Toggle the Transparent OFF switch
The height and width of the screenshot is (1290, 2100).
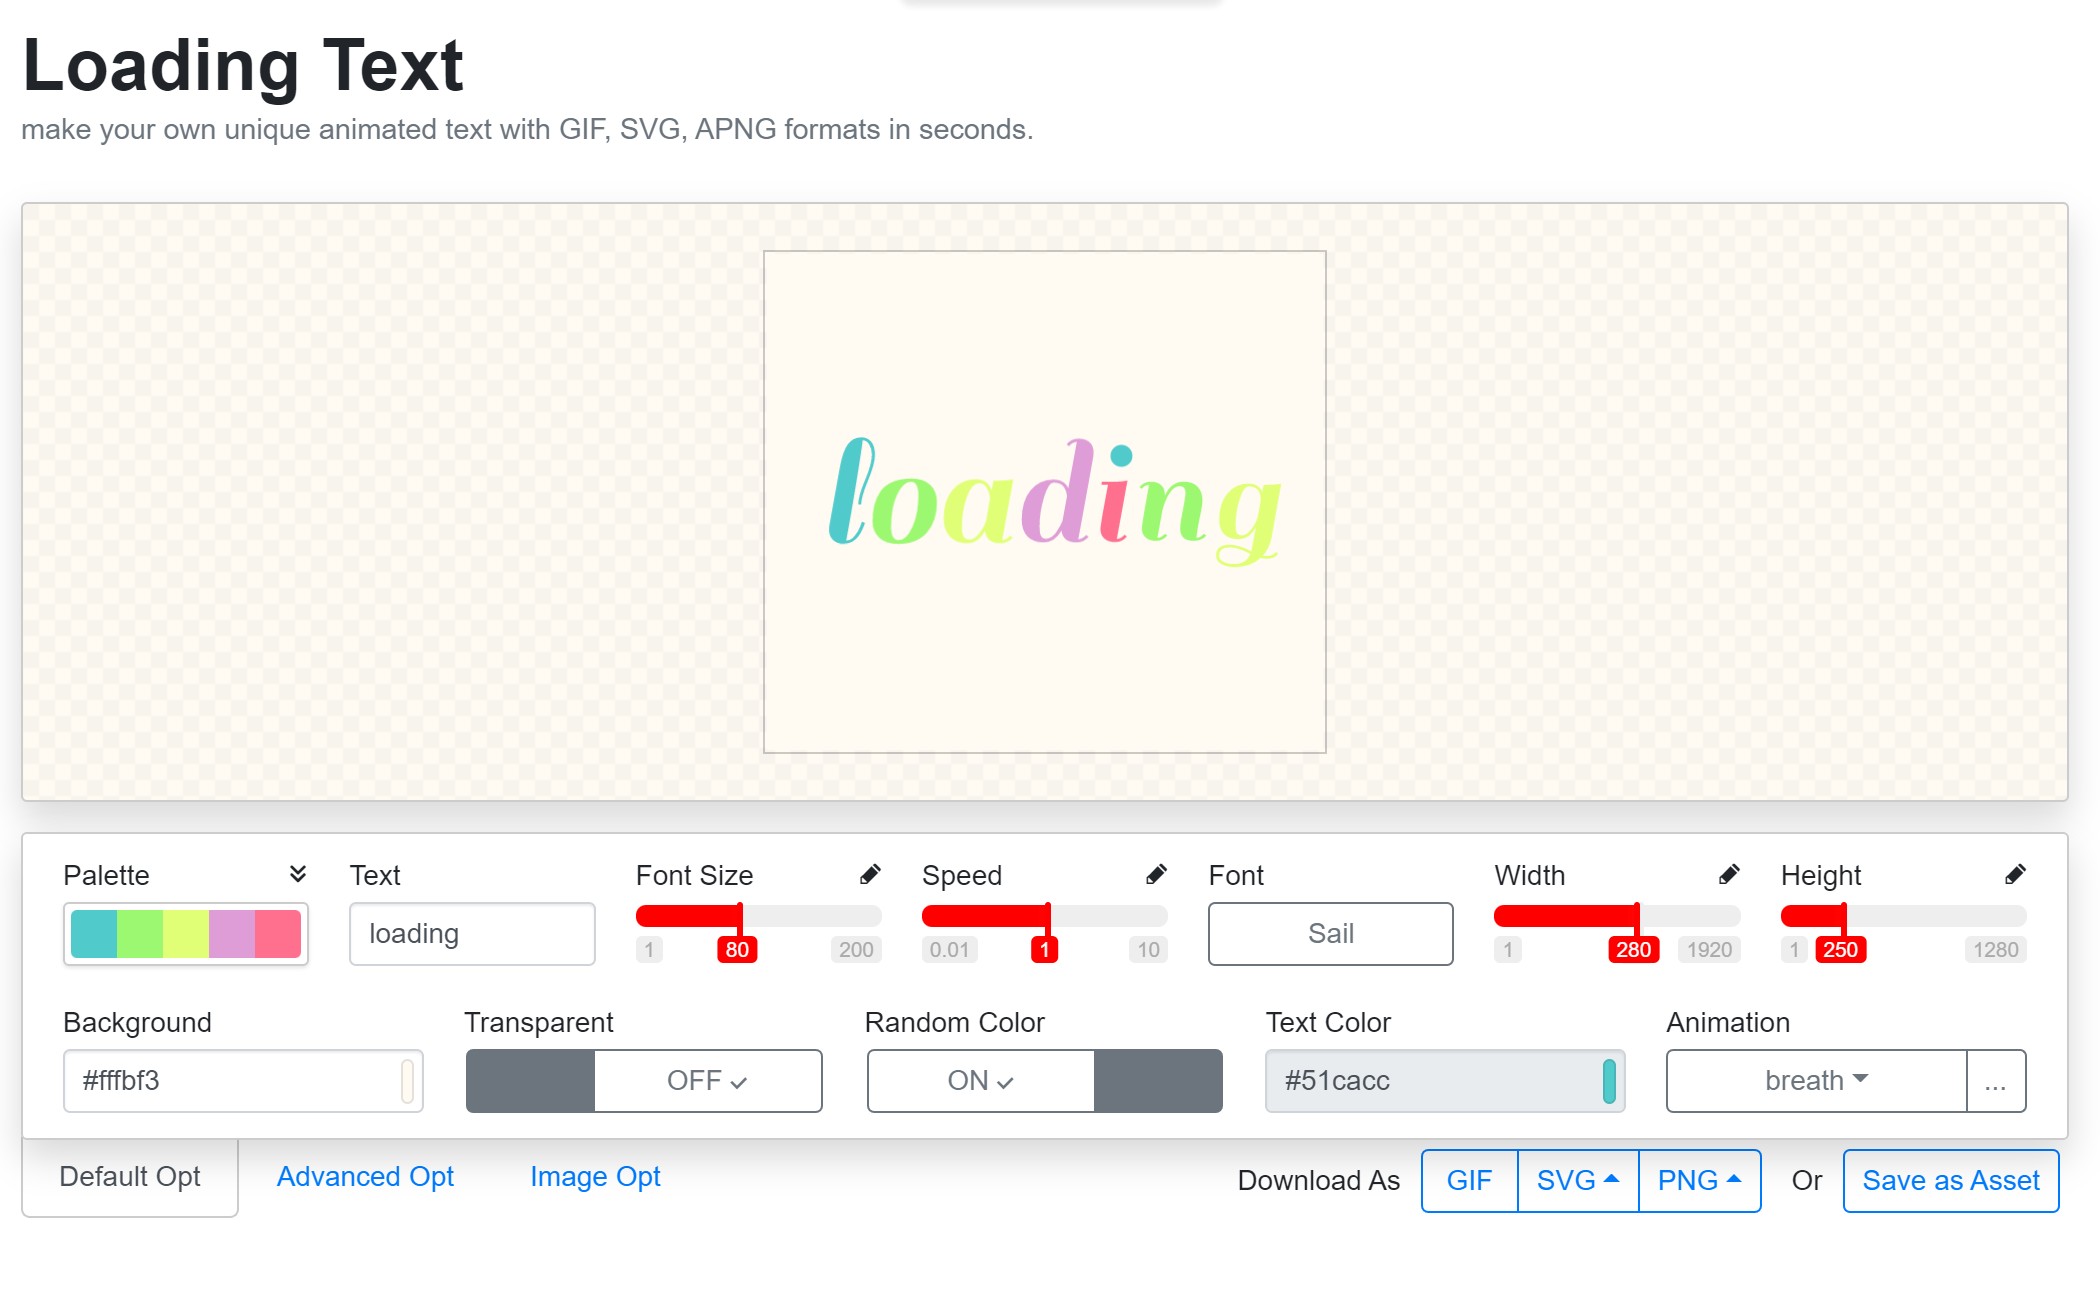644,1081
